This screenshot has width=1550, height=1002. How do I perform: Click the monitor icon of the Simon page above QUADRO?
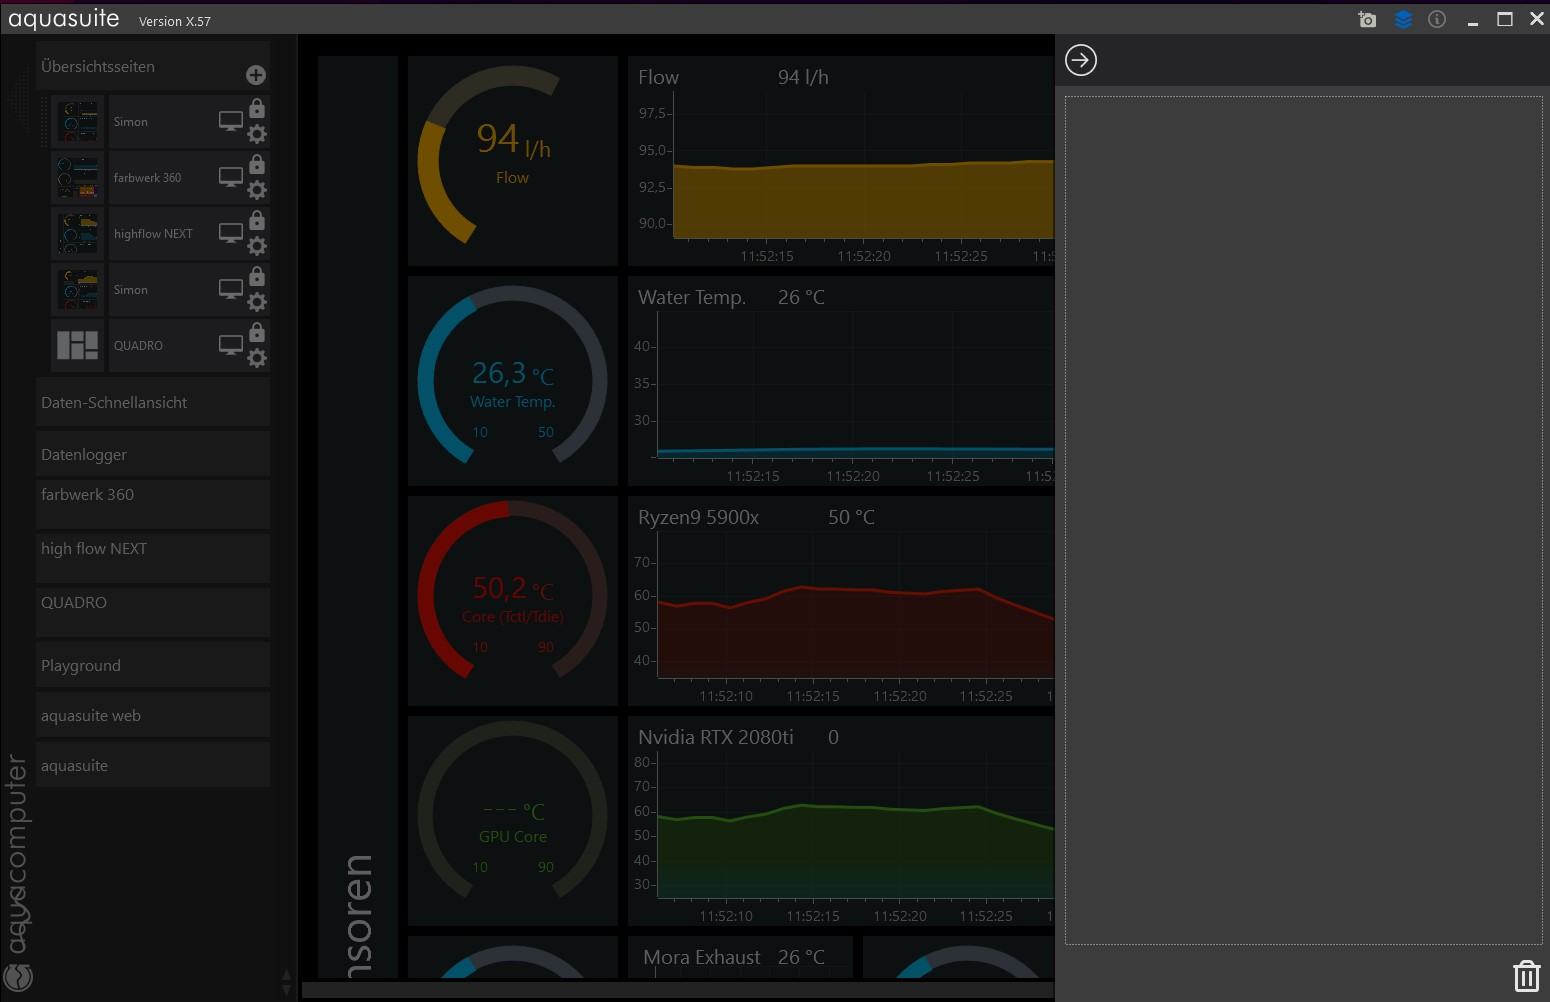pyautogui.click(x=231, y=290)
